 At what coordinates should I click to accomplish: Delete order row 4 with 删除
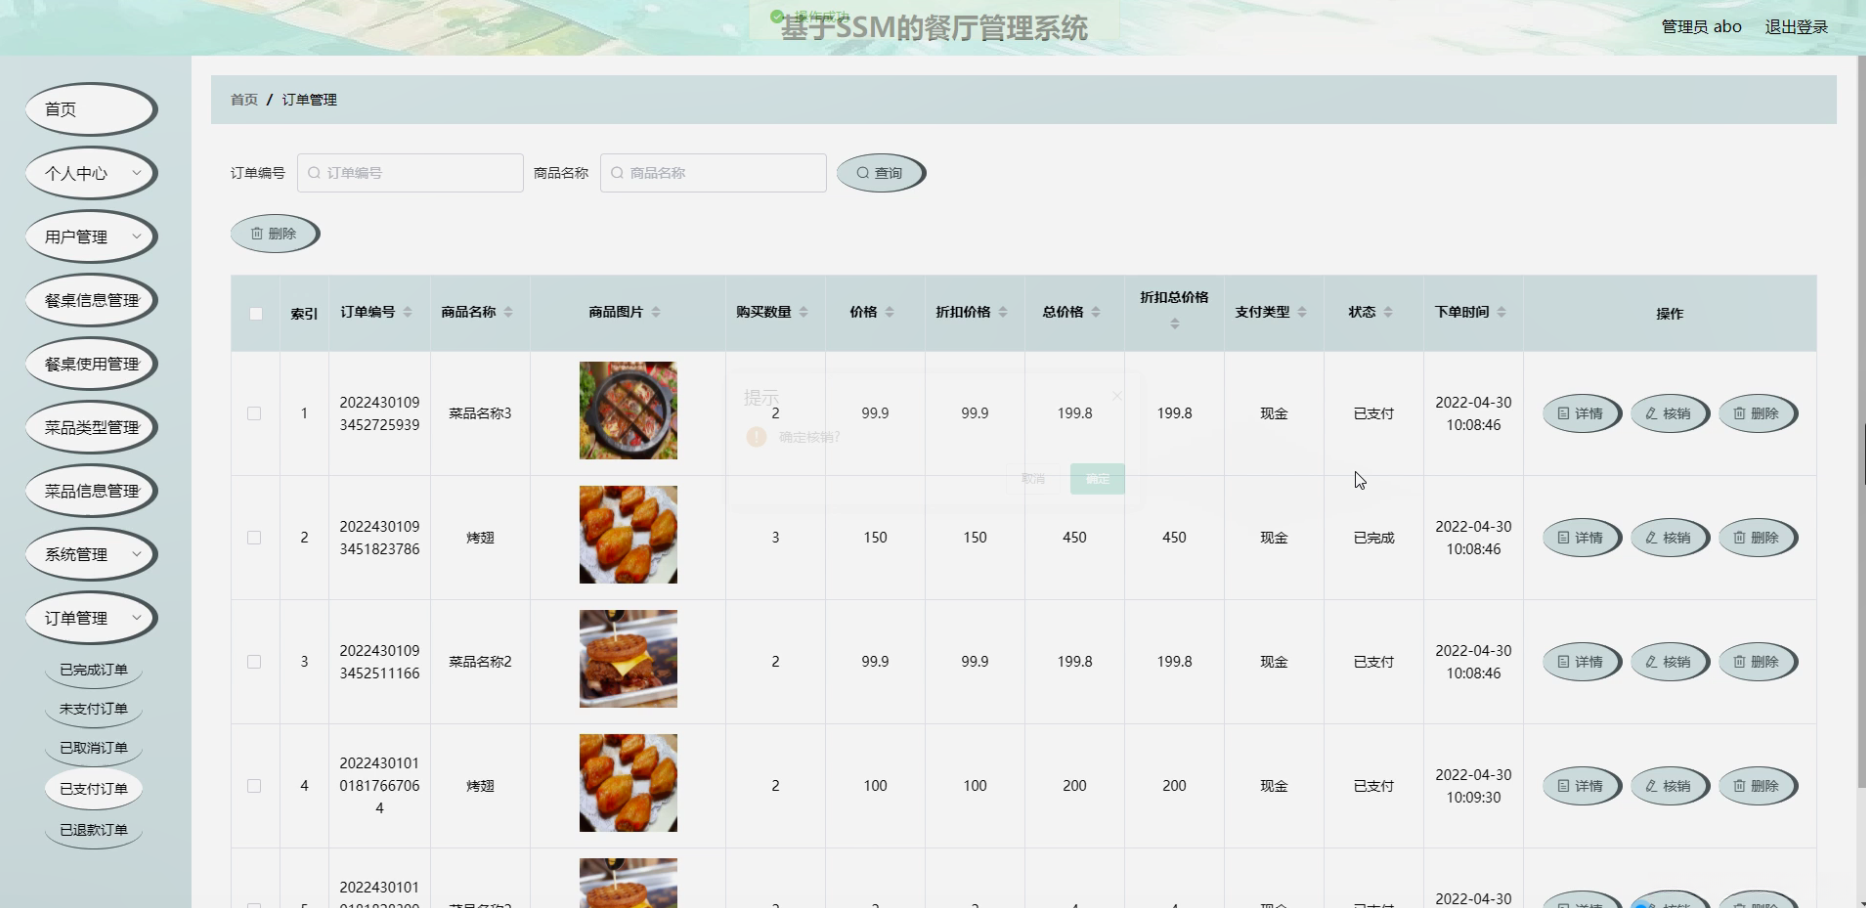(1757, 786)
